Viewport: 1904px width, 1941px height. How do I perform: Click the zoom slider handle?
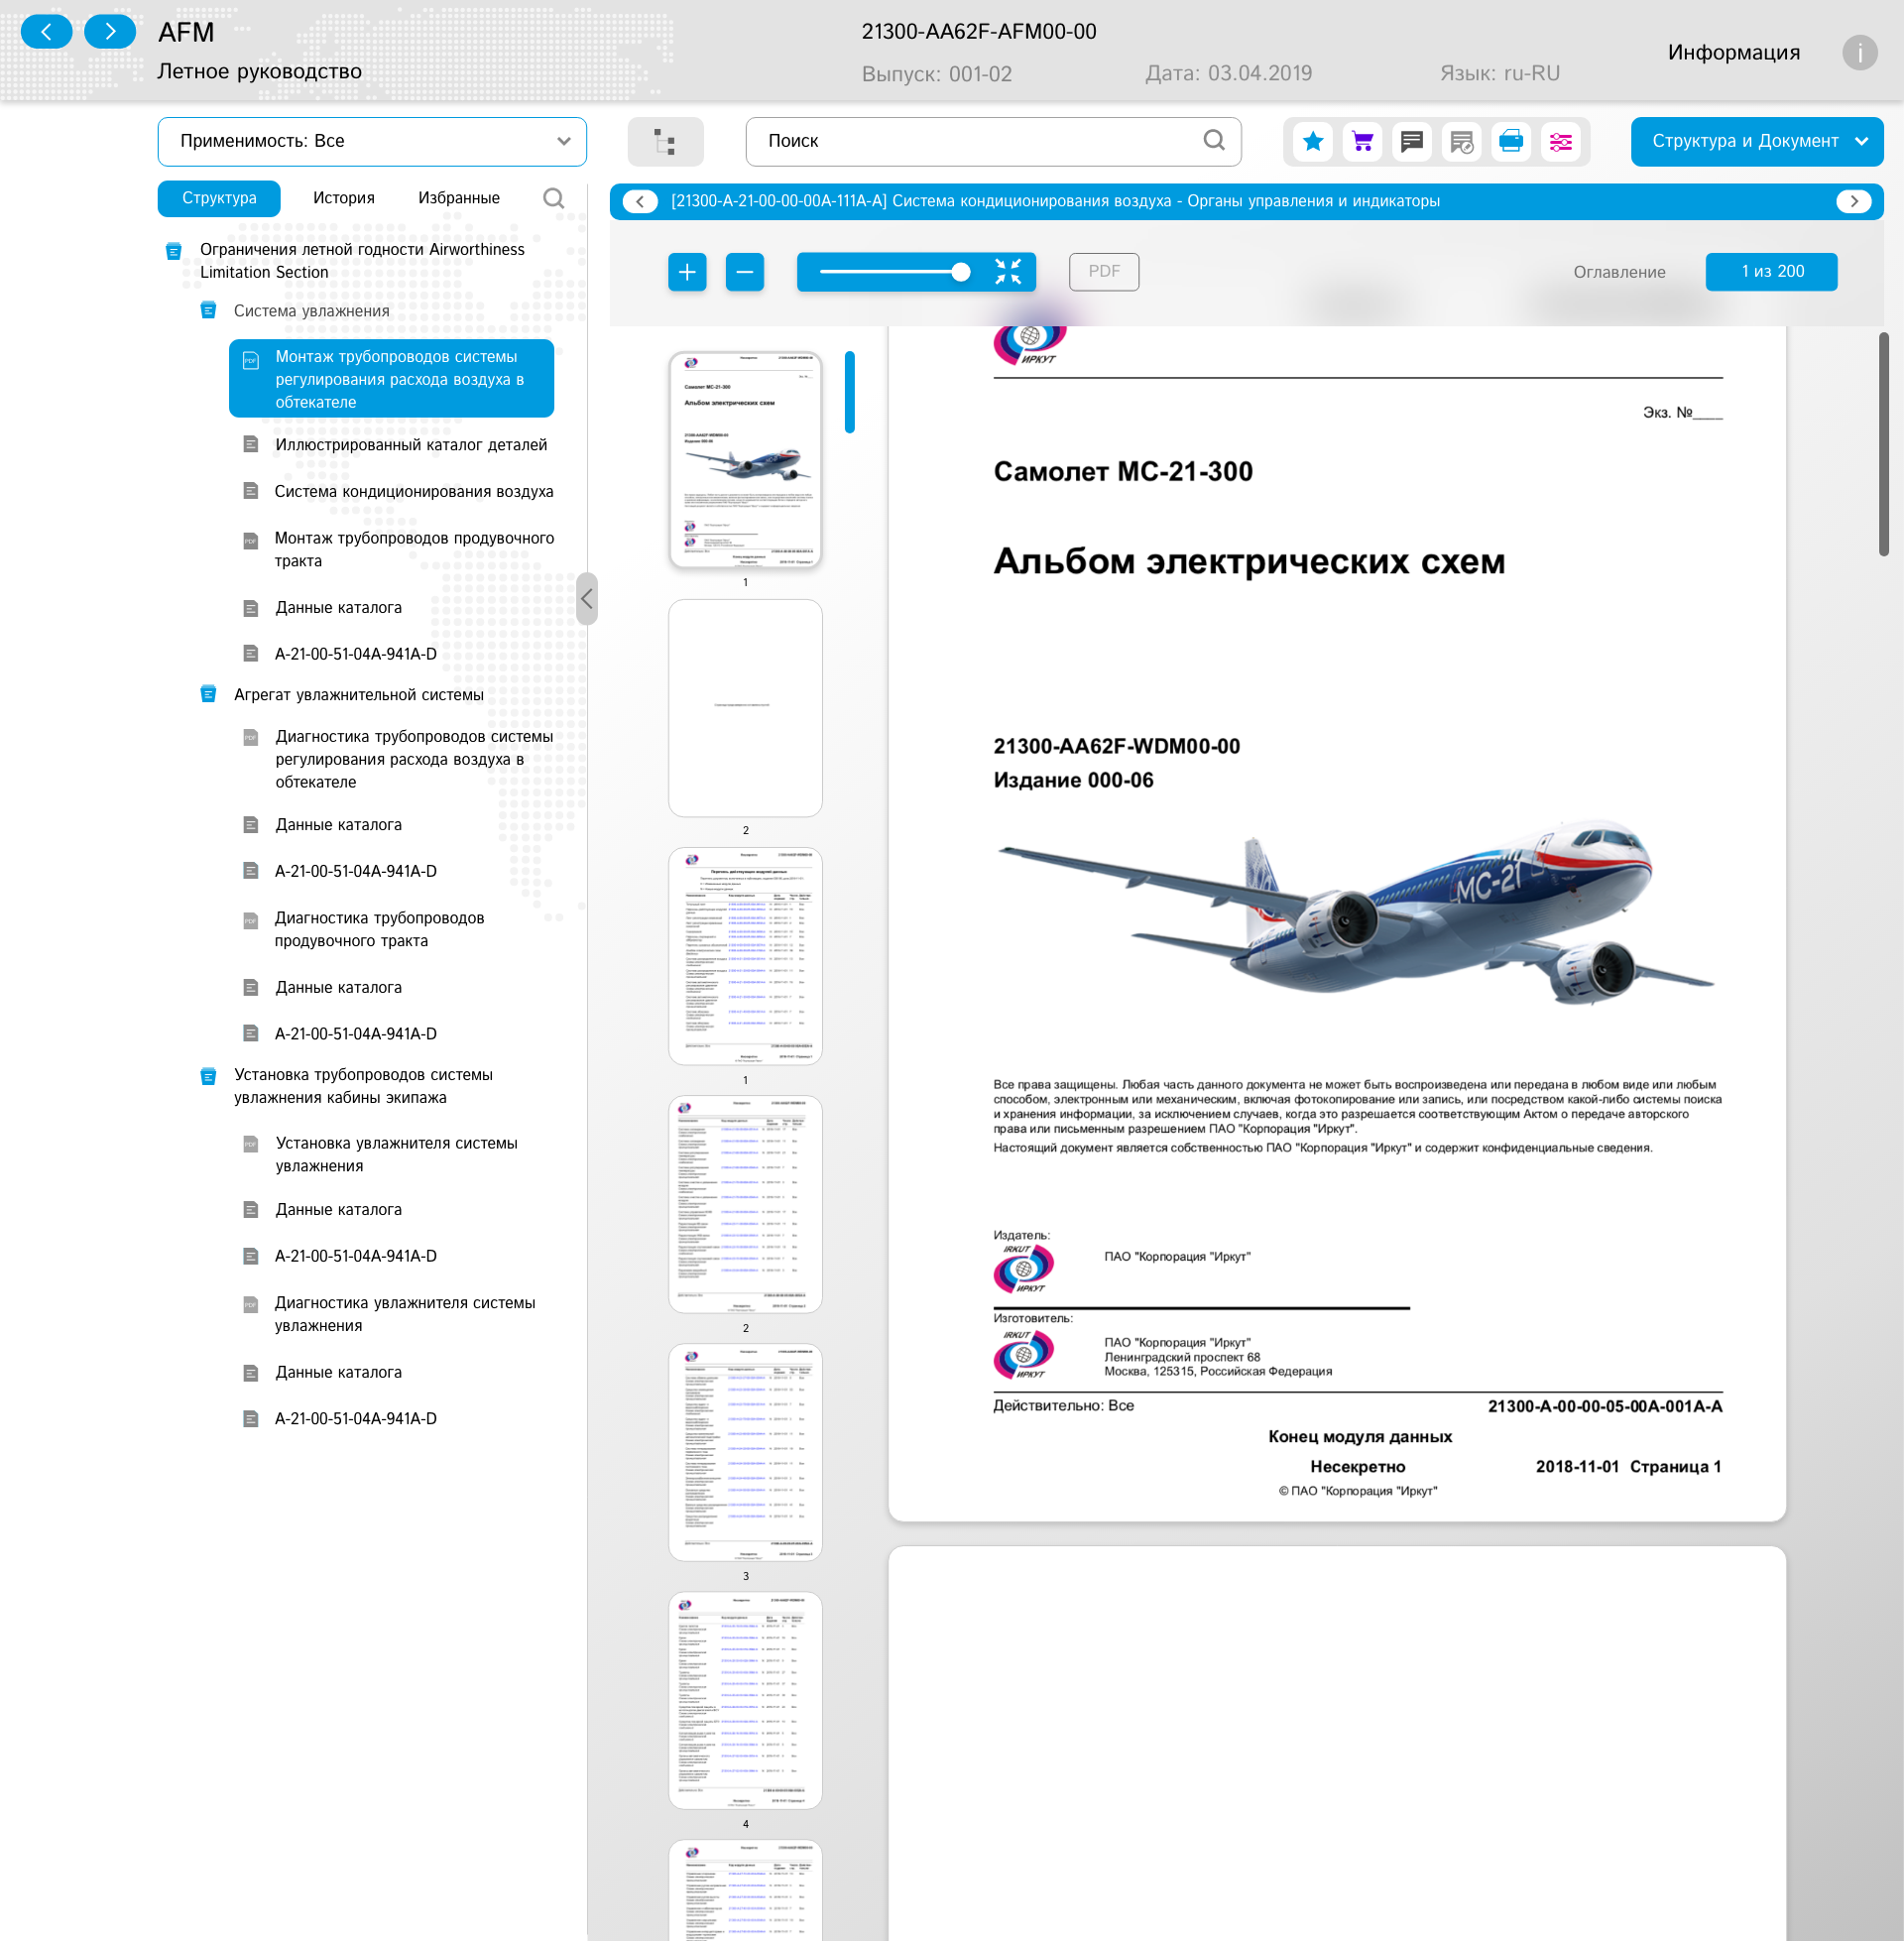960,272
